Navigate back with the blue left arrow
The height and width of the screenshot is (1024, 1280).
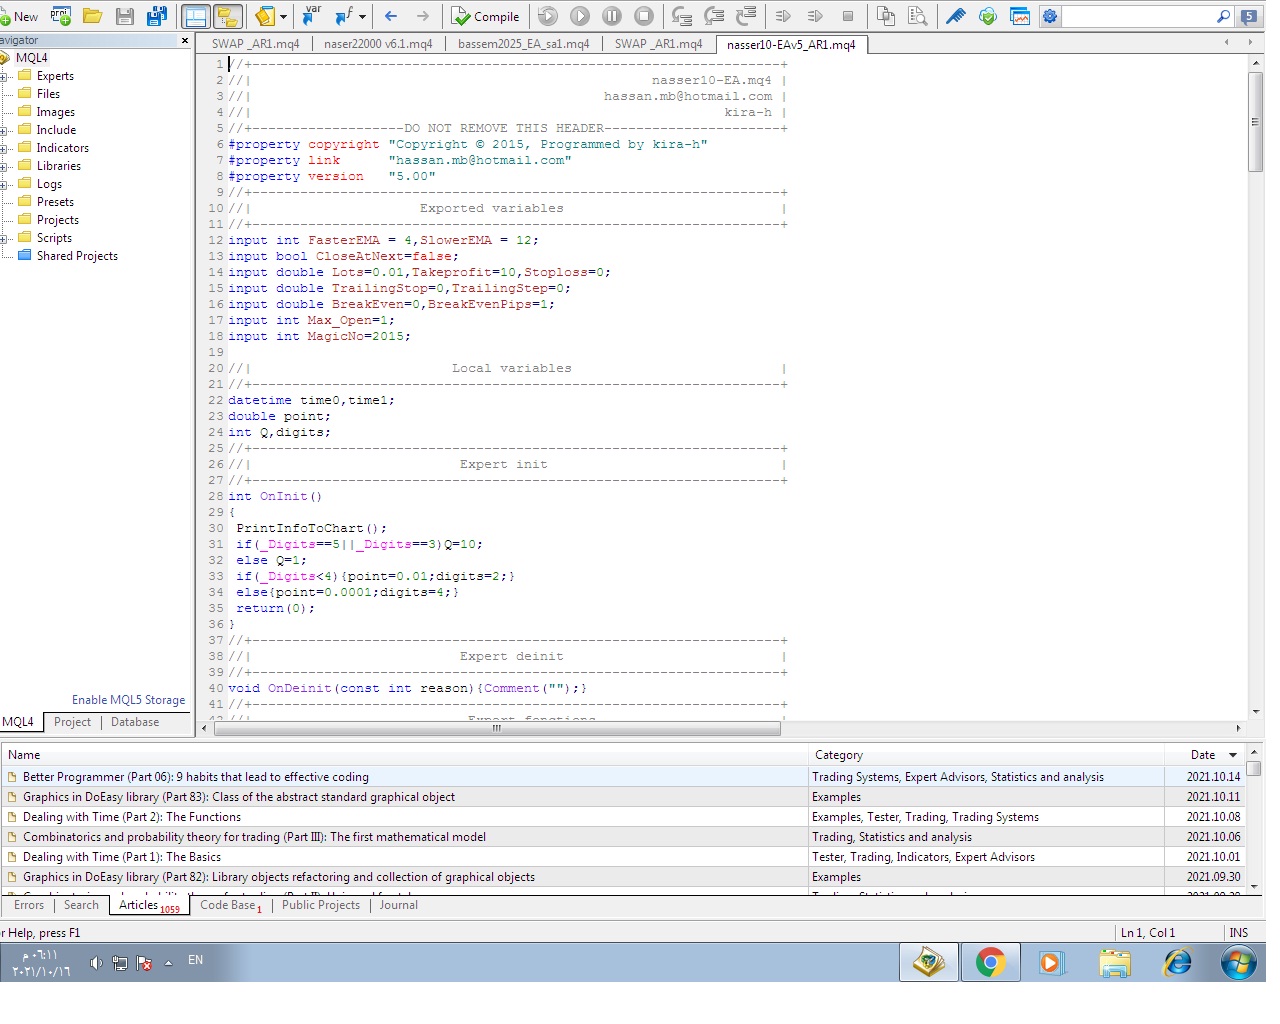tap(391, 16)
